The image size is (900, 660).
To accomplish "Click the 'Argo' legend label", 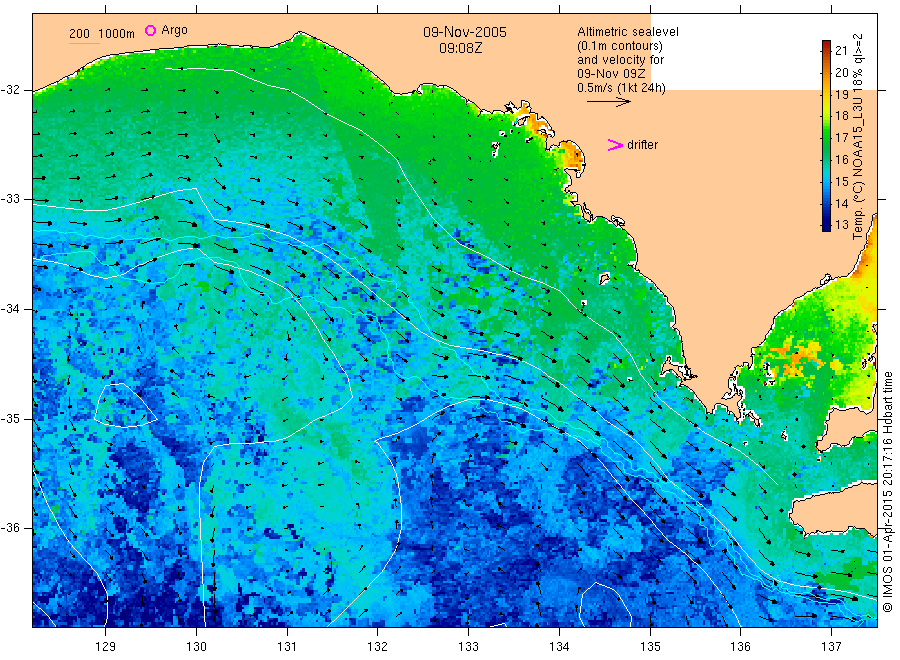I will pos(174,30).
